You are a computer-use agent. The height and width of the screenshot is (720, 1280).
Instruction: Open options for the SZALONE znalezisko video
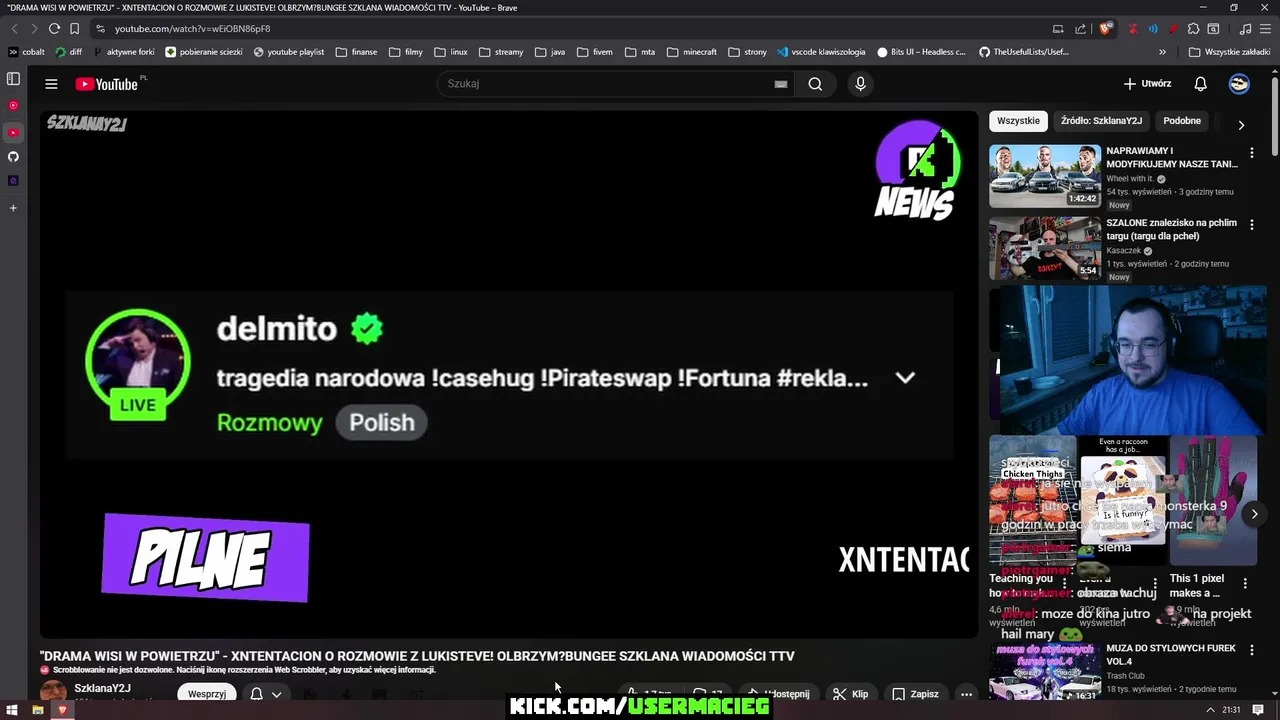coord(1251,225)
